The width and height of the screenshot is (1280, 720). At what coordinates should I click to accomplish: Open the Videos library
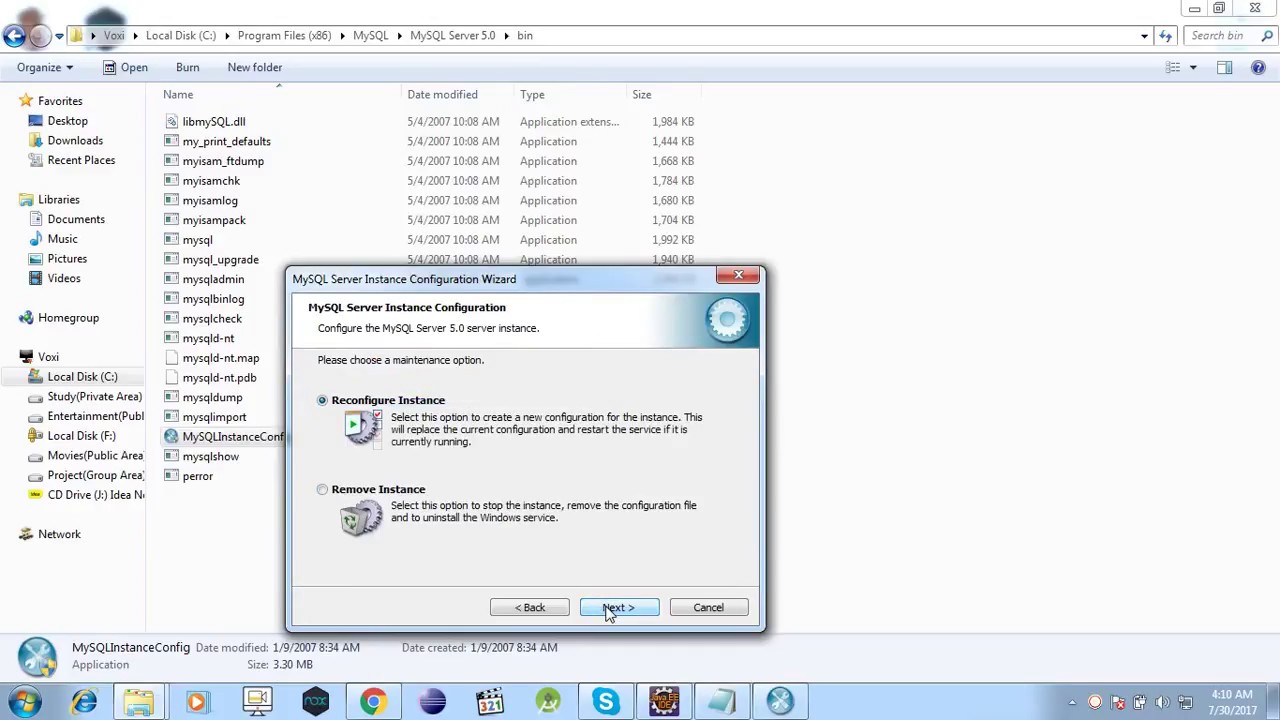click(64, 278)
